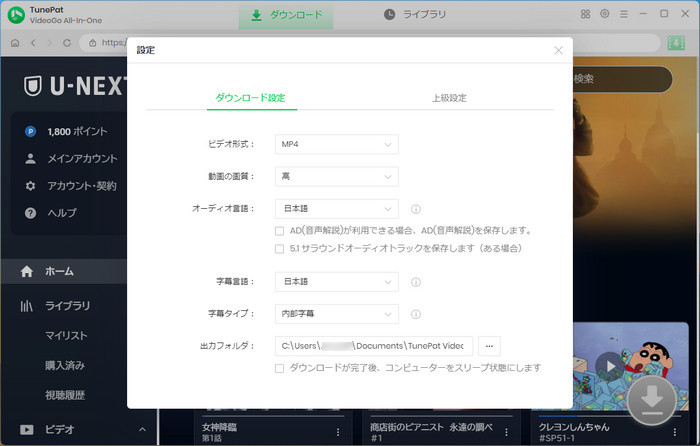Image resolution: width=700 pixels, height=446 pixels.
Task: Open the hamburger menu icon
Action: pyautogui.click(x=624, y=14)
